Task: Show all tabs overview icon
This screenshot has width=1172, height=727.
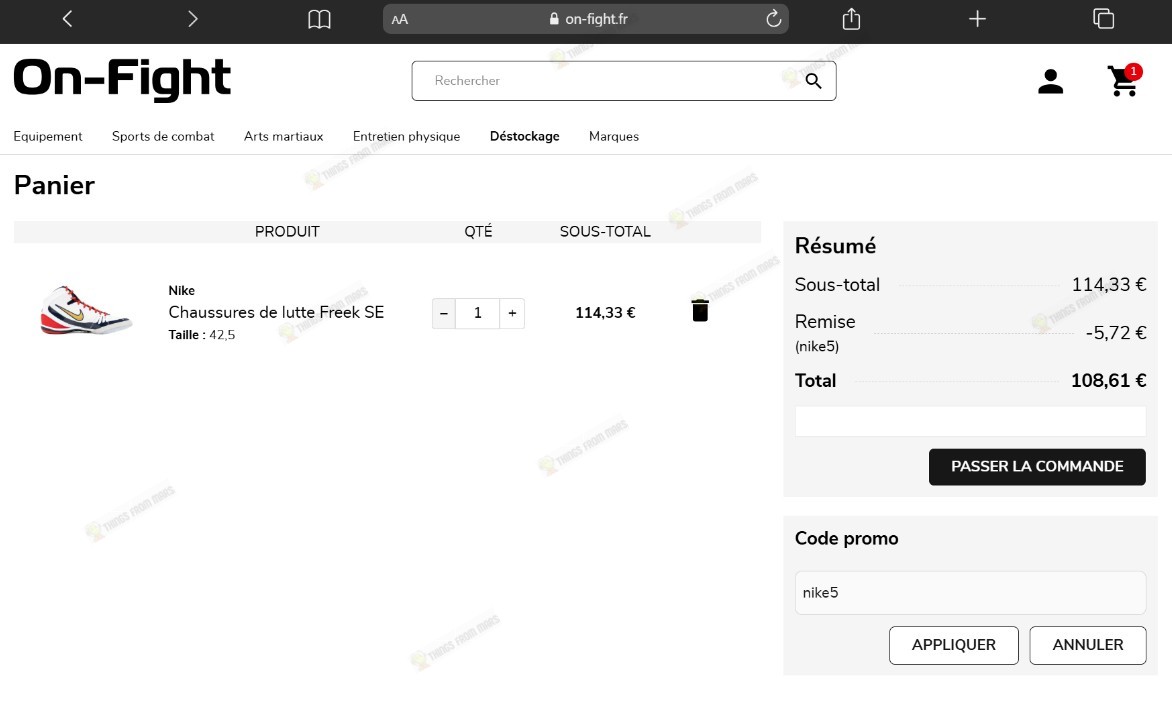Action: [1103, 19]
